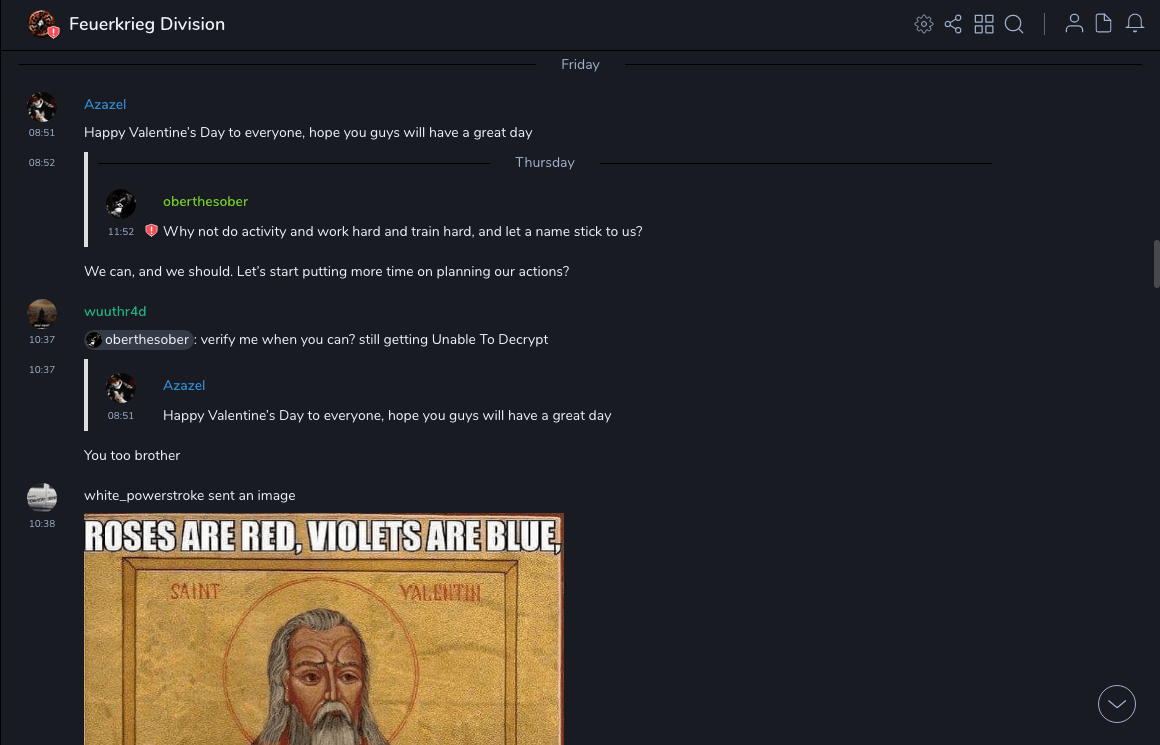The width and height of the screenshot is (1160, 745).
Task: Click the chat scrollbar handle
Action: 1156,263
